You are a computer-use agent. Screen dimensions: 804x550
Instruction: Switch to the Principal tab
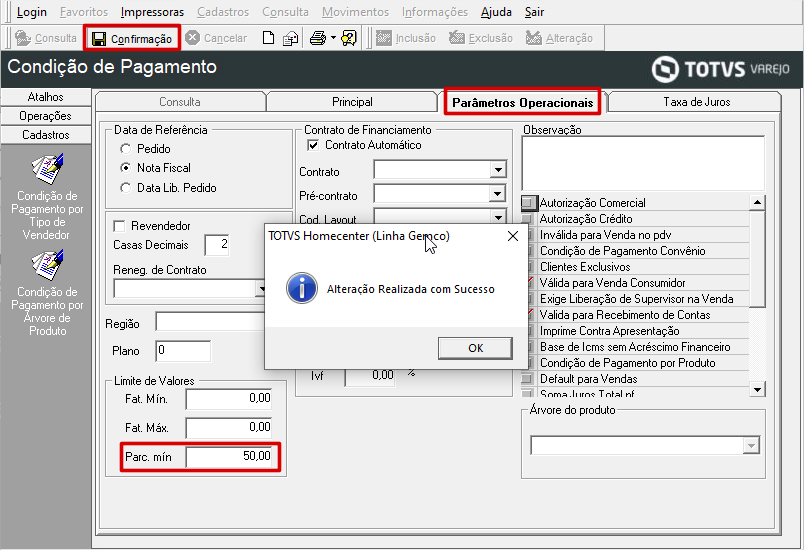352,102
